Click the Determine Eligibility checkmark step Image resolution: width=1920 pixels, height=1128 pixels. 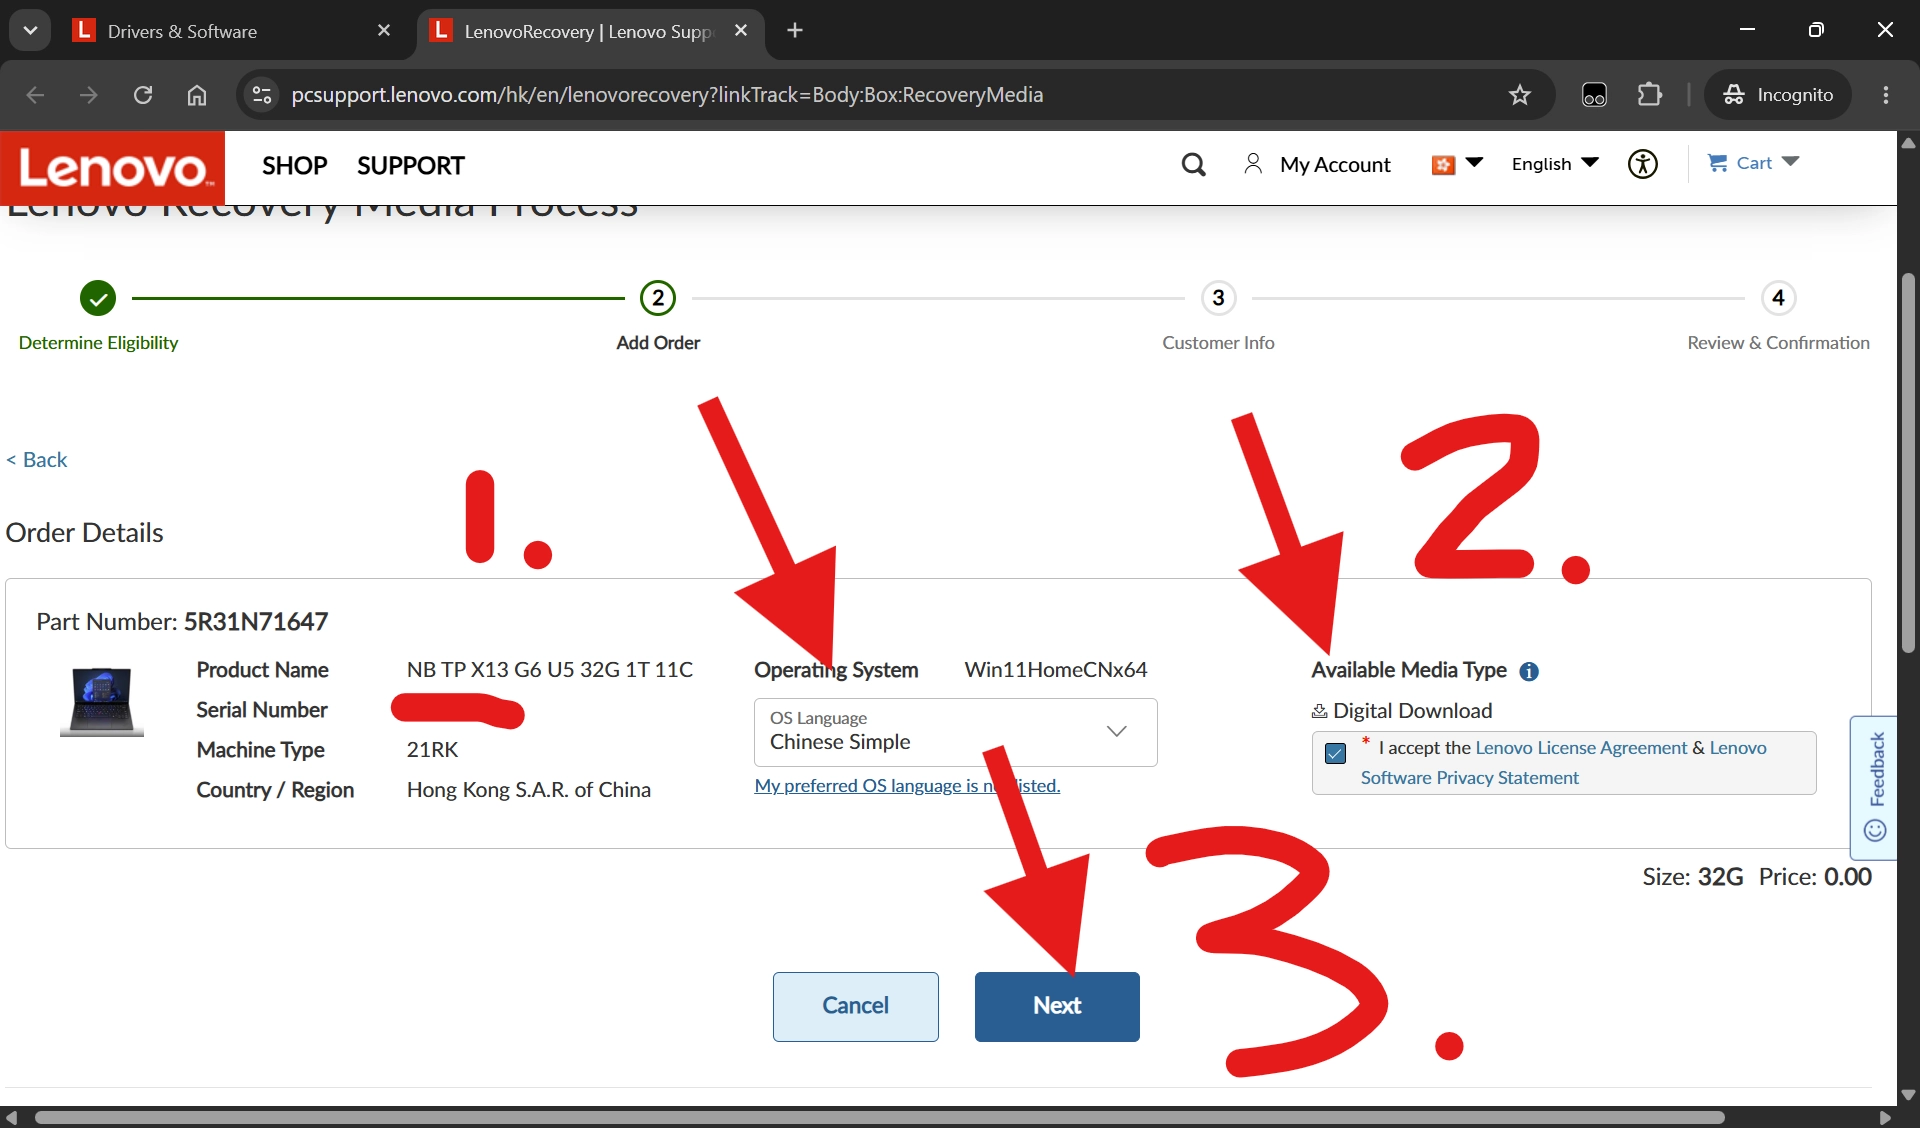click(98, 298)
